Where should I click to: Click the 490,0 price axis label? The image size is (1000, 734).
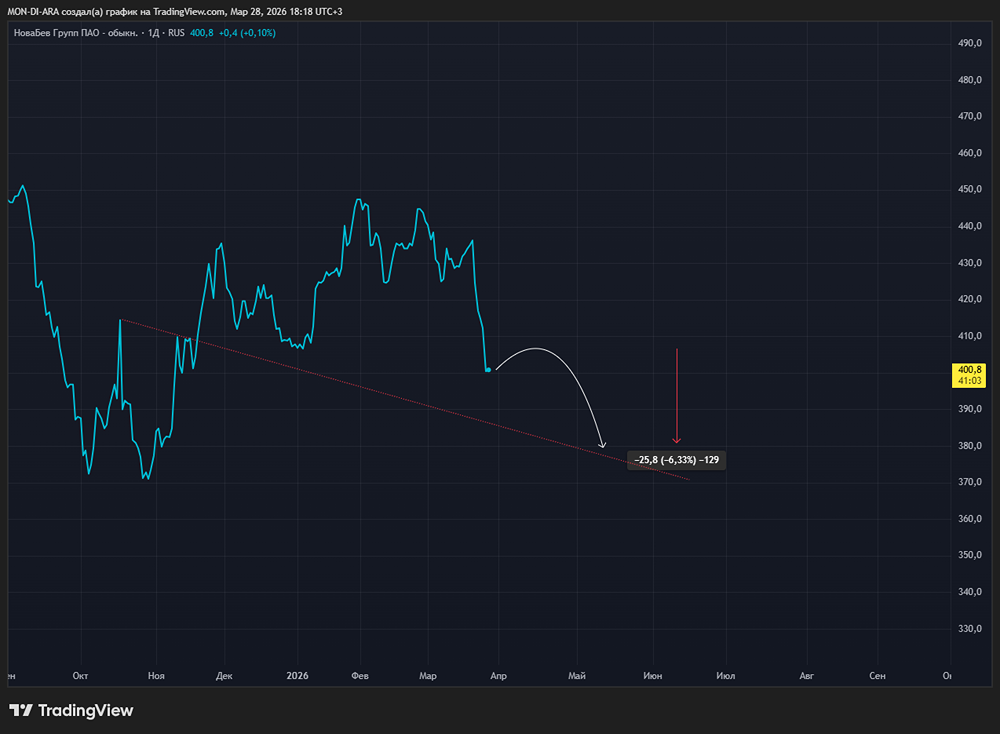pyautogui.click(x=969, y=43)
